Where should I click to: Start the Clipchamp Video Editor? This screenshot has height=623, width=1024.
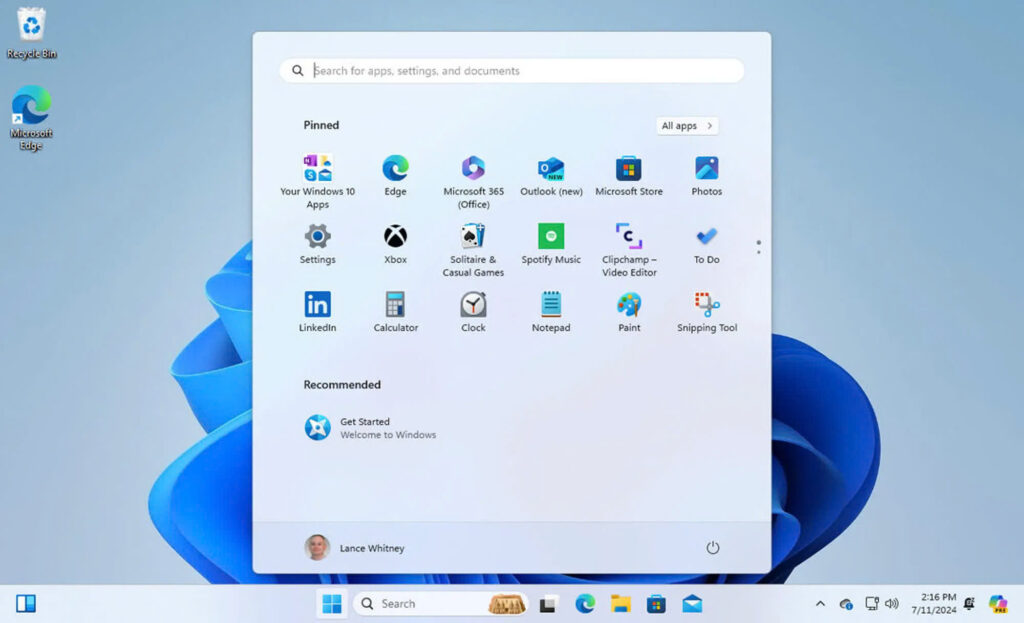point(629,245)
